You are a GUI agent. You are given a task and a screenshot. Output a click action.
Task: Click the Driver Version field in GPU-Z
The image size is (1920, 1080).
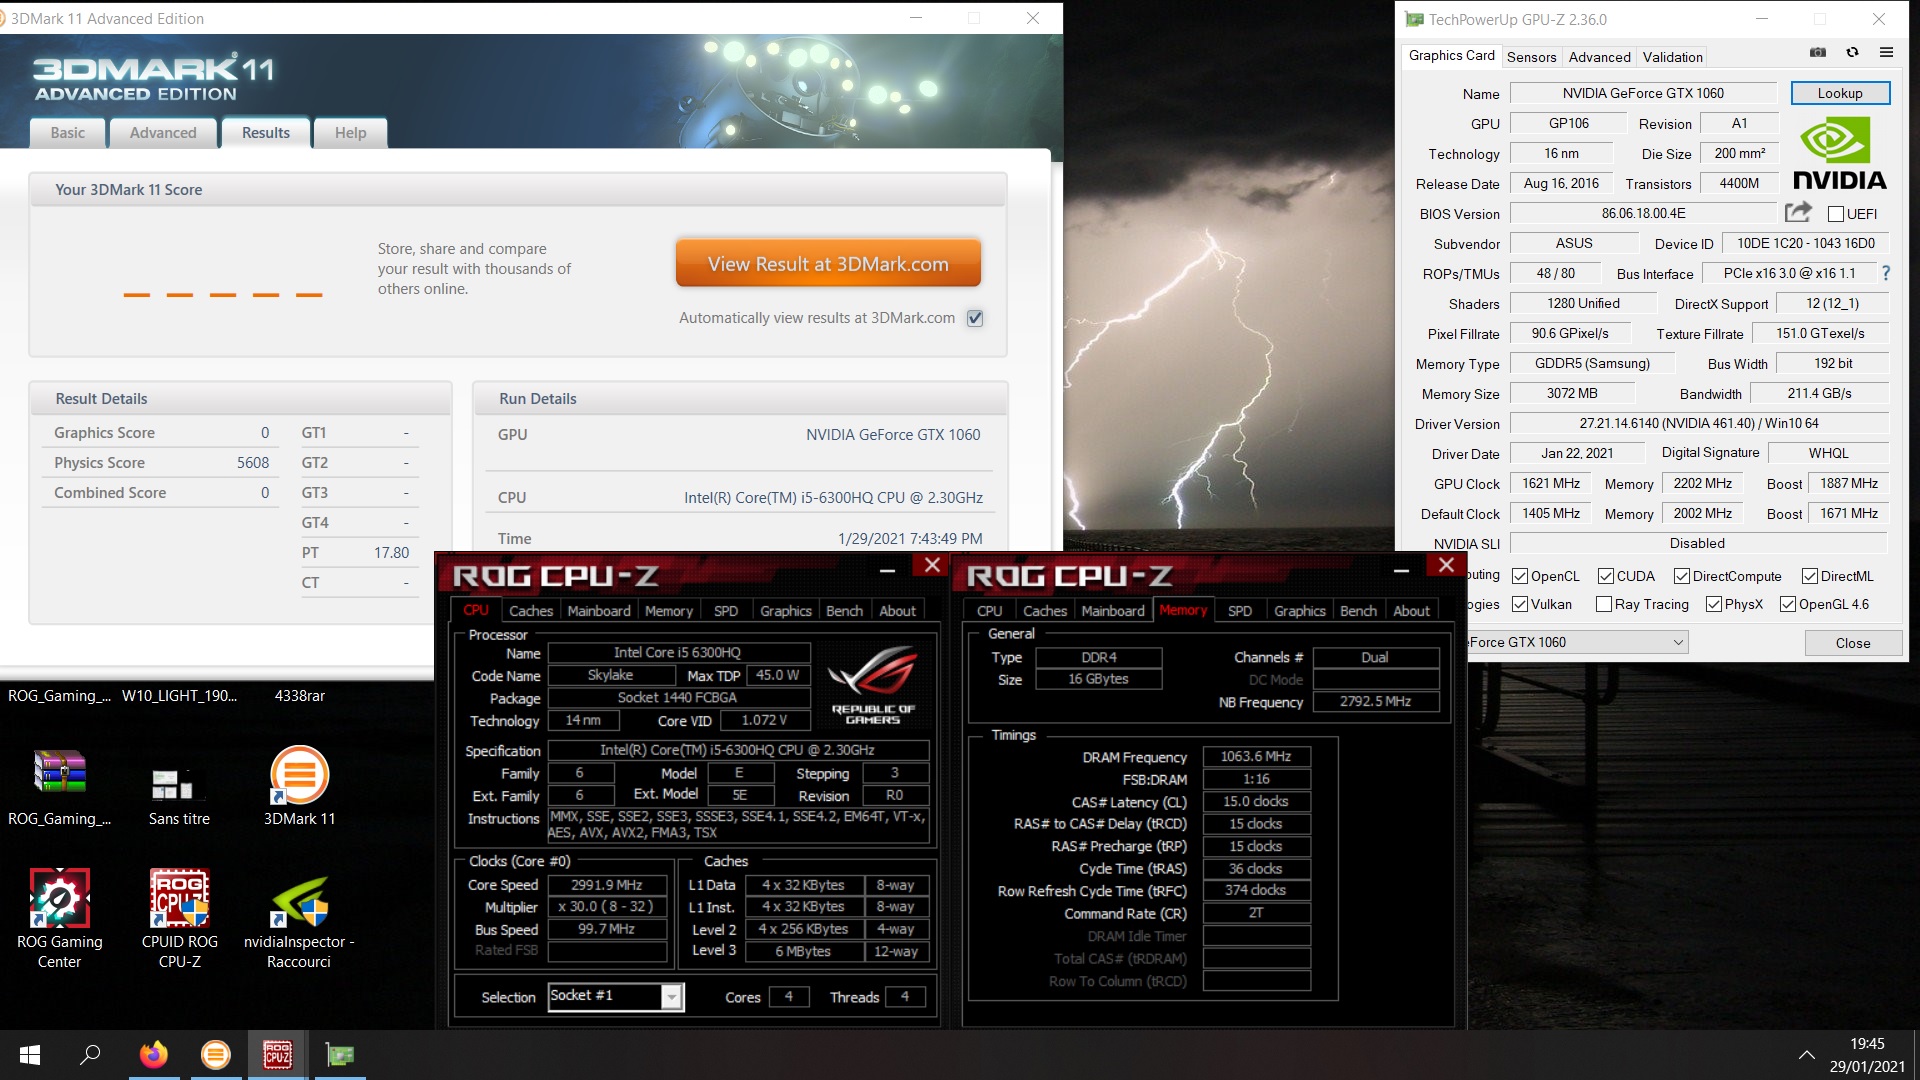point(1698,423)
